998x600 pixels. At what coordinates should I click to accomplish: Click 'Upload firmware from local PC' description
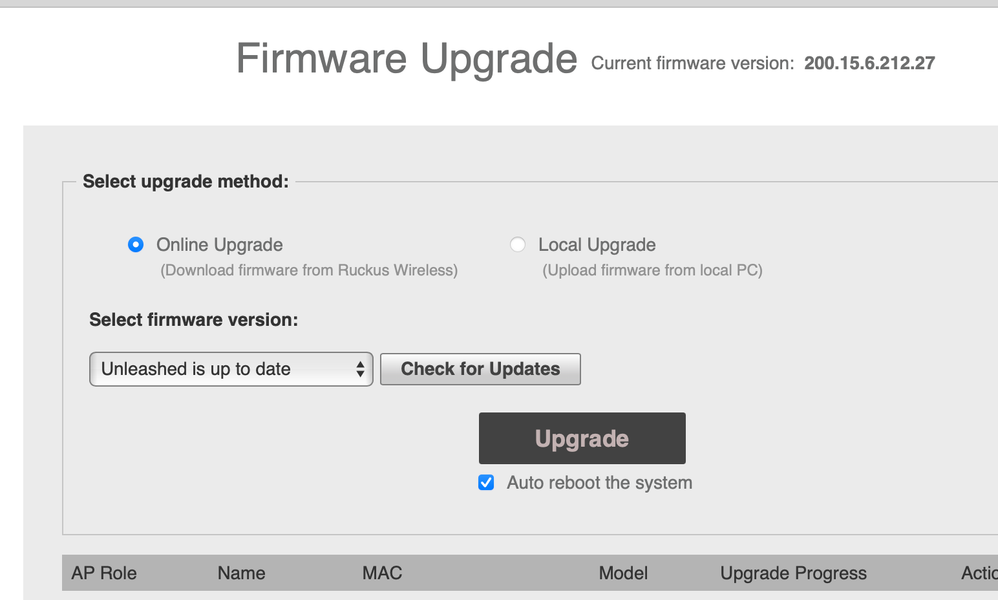pyautogui.click(x=652, y=270)
